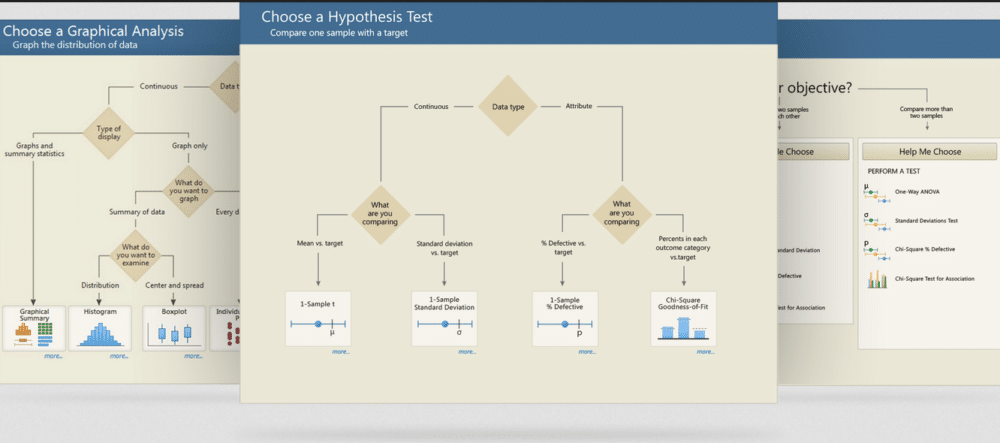This screenshot has height=443, width=1000.
Task: Pick the Boxplot graph icon
Action: click(x=168, y=336)
